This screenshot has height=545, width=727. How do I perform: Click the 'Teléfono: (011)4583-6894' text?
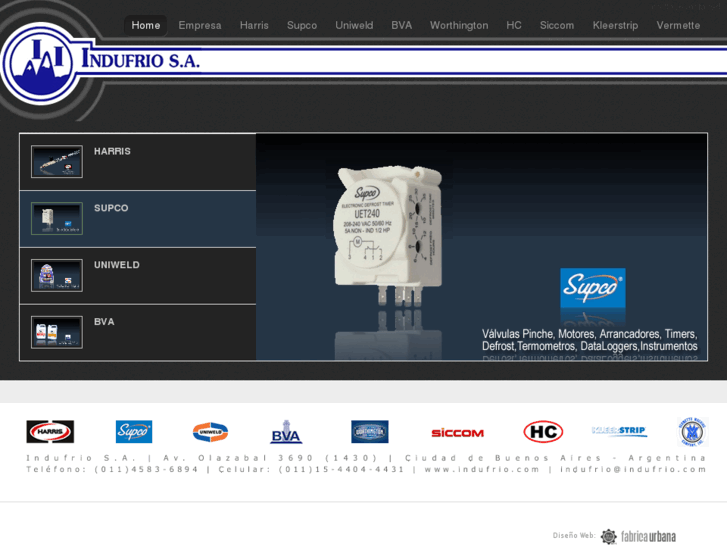pos(112,469)
